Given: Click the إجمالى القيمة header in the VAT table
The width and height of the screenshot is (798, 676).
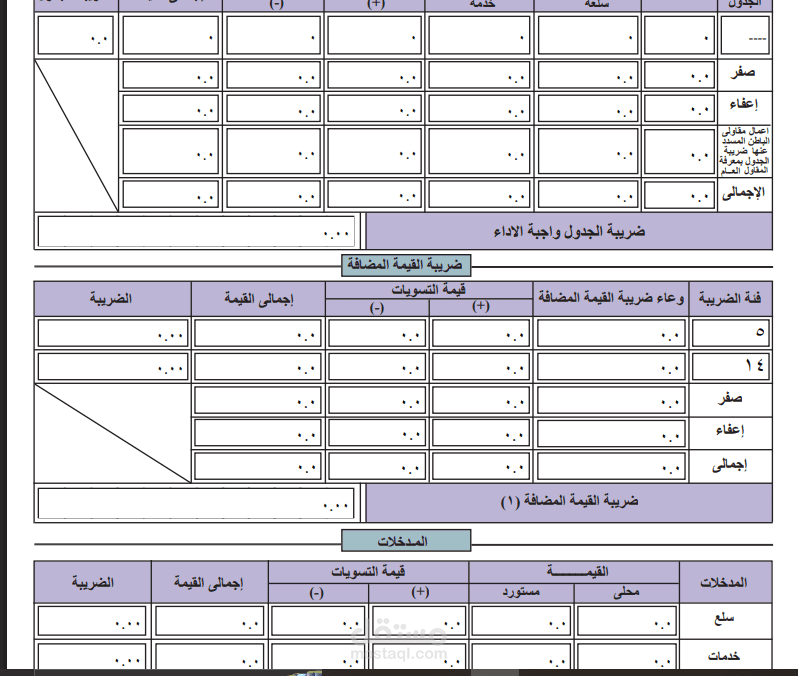Looking at the screenshot, I should pos(259,298).
